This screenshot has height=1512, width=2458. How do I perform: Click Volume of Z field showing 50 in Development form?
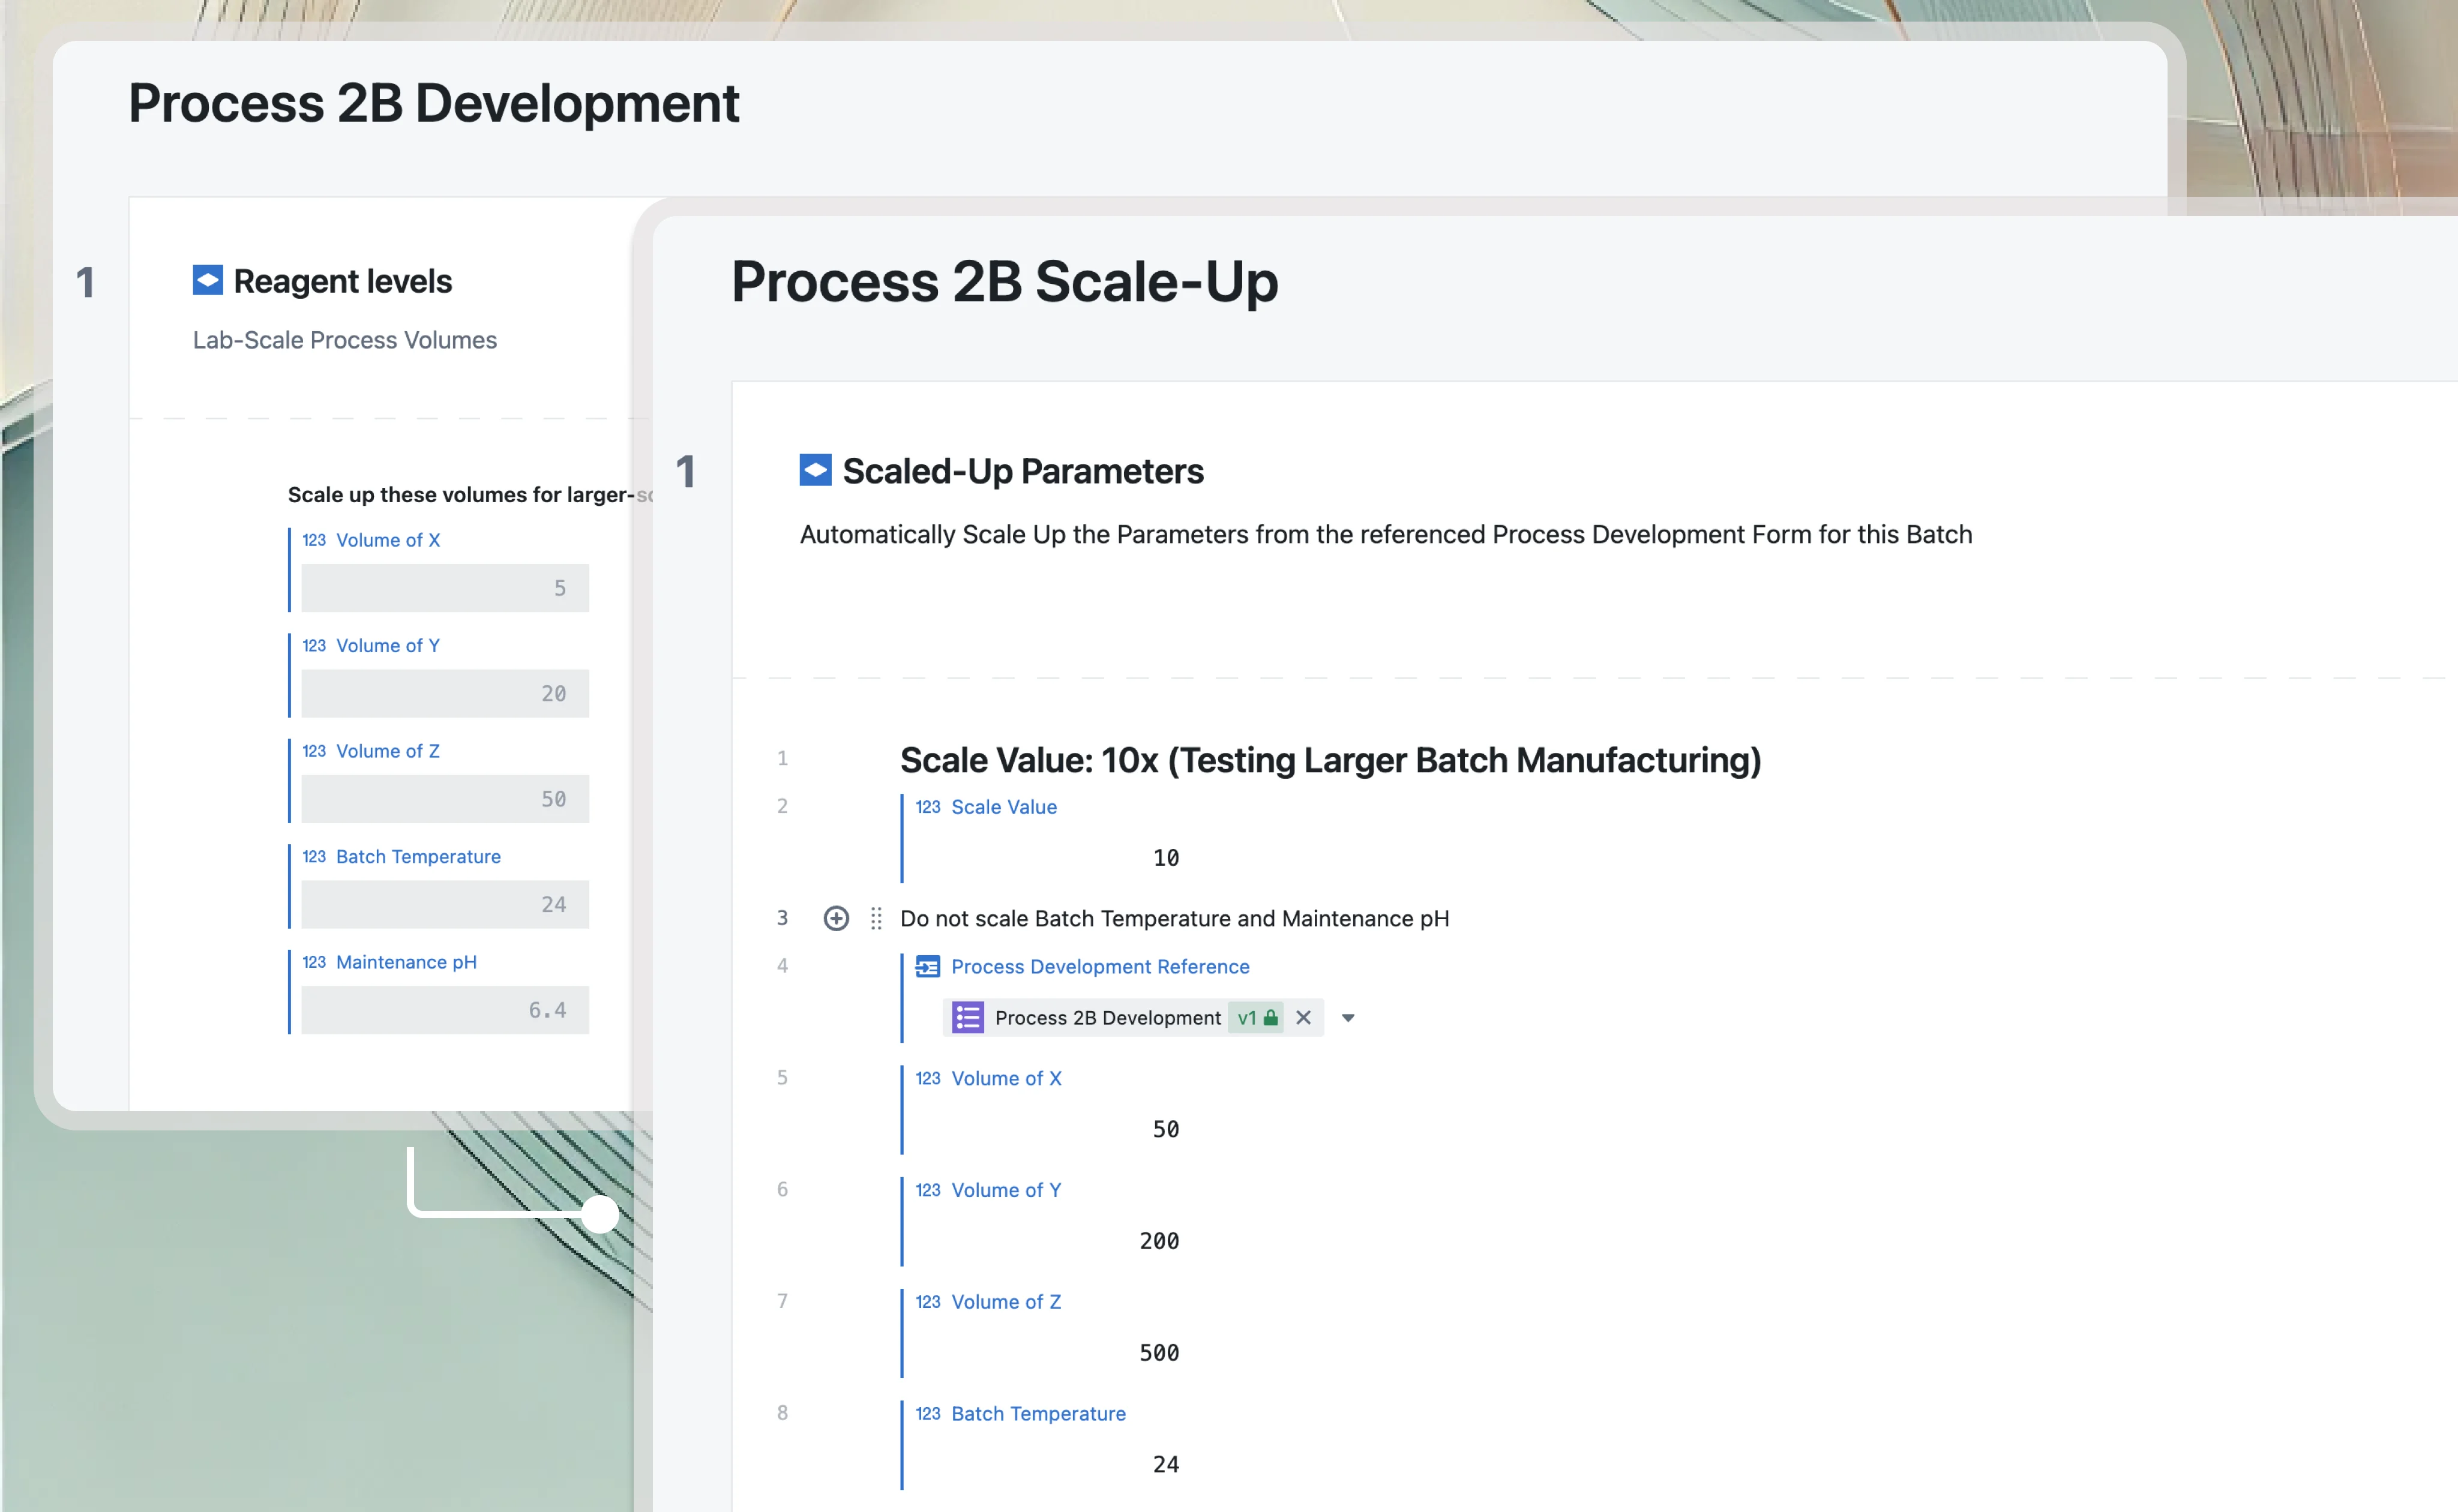[x=445, y=799]
